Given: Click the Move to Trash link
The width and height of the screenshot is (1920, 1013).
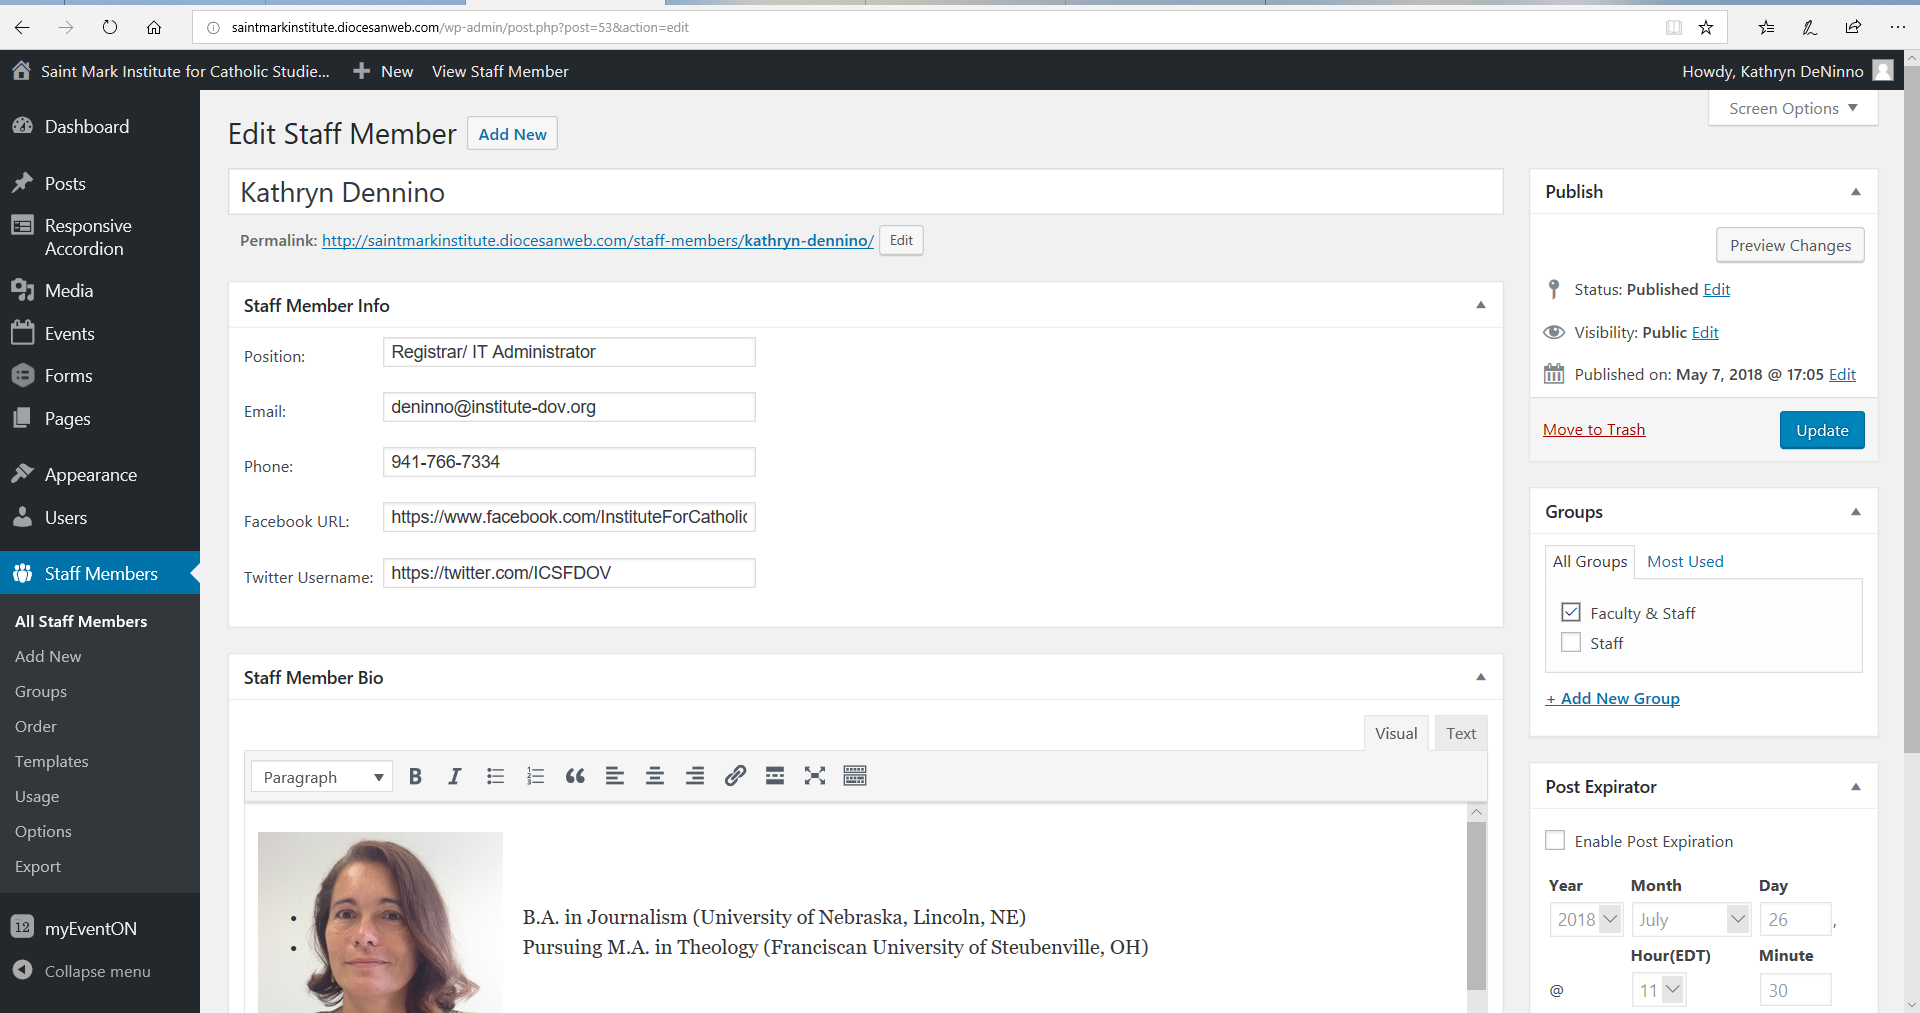Looking at the screenshot, I should coord(1593,430).
